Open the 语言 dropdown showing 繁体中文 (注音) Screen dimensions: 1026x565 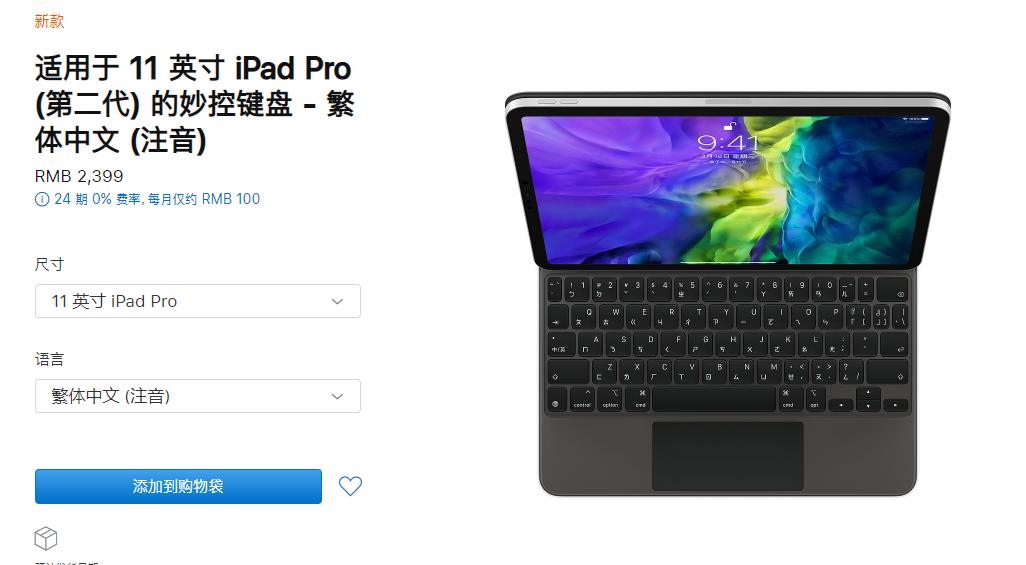coord(198,396)
